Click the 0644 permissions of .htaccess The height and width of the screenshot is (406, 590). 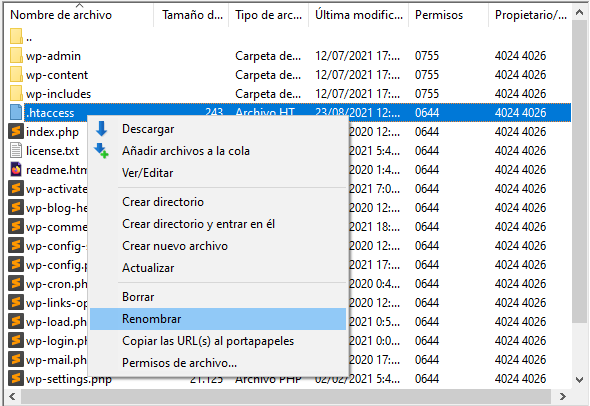(x=427, y=113)
